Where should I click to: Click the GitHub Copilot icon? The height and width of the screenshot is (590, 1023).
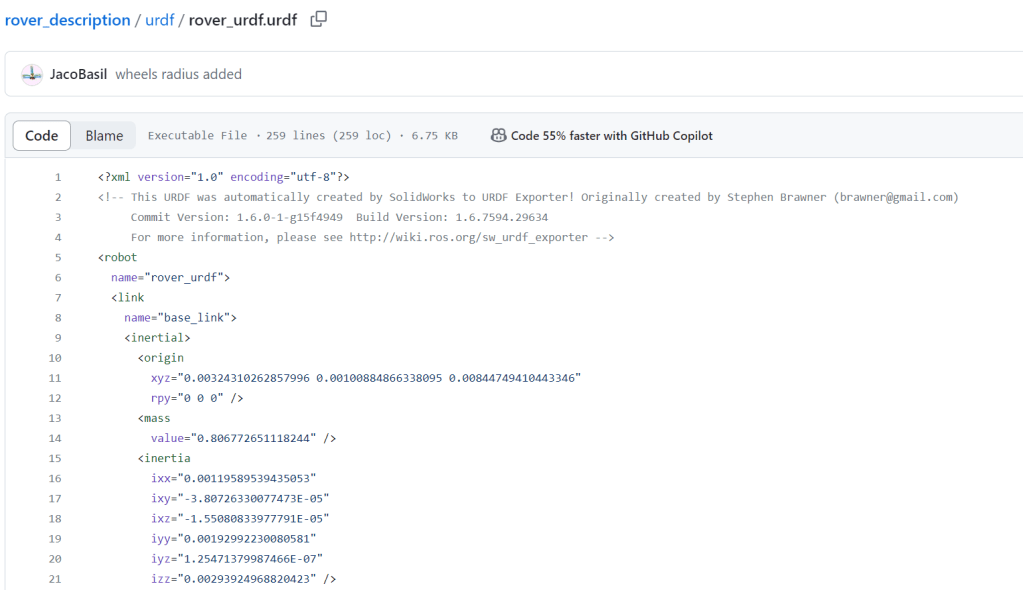pos(498,136)
